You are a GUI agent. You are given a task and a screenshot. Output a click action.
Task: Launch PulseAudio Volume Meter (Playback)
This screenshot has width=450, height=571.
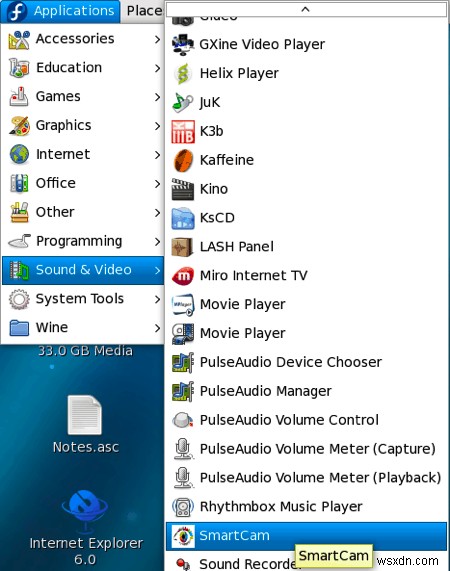pos(306,478)
